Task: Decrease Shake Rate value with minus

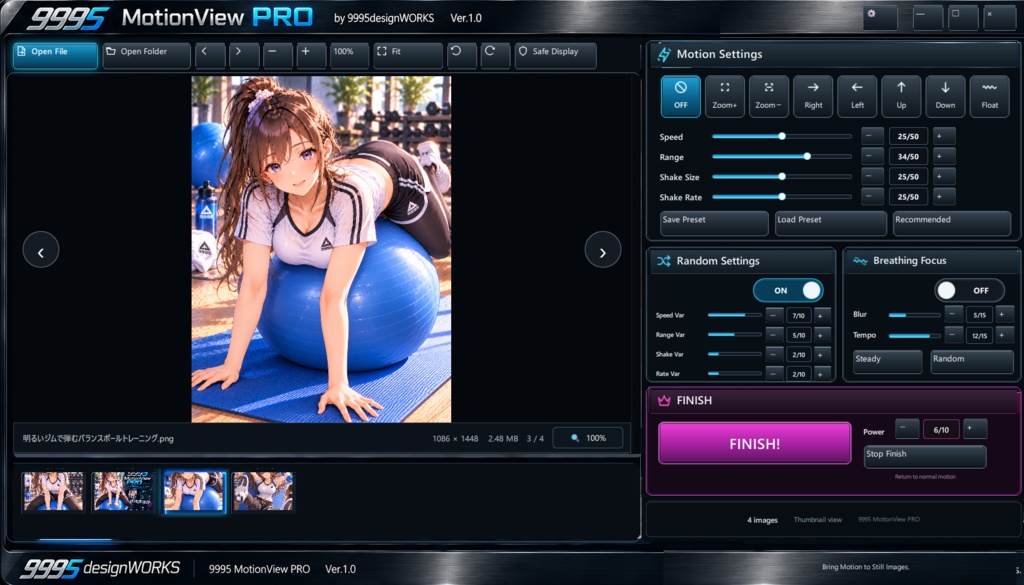Action: 872,197
